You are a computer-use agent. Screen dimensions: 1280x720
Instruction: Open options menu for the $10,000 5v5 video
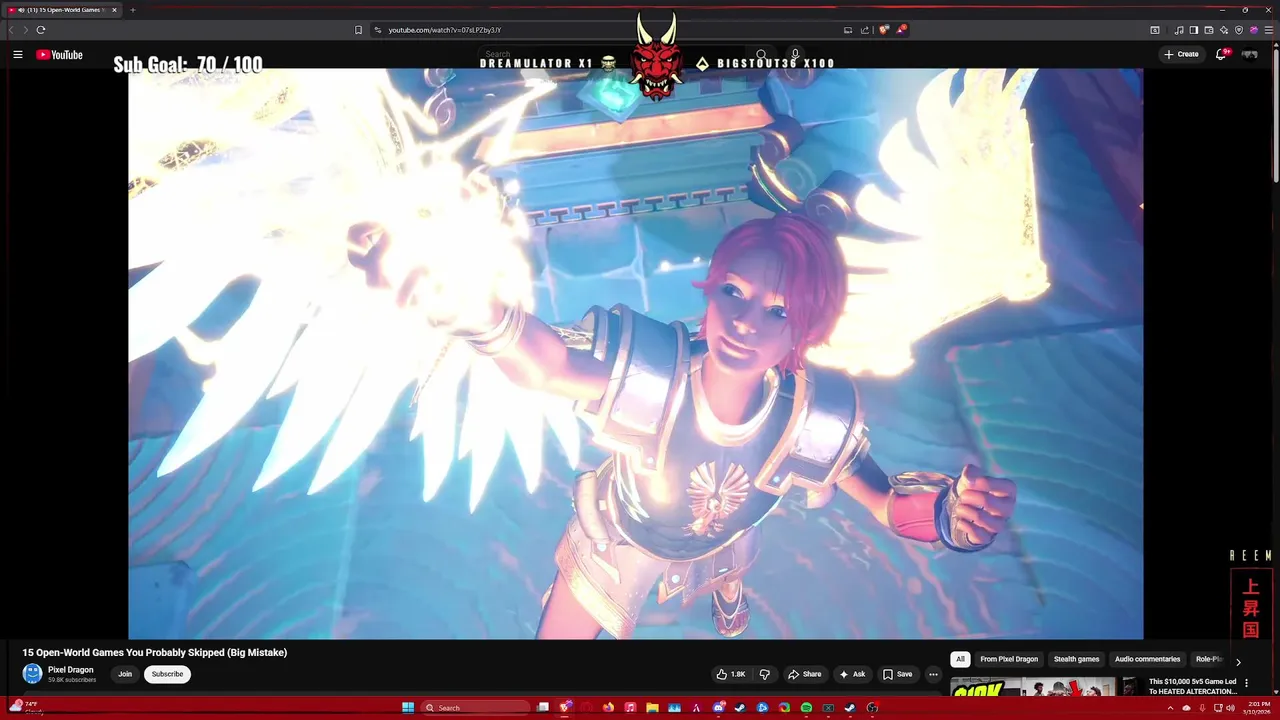1246,683
